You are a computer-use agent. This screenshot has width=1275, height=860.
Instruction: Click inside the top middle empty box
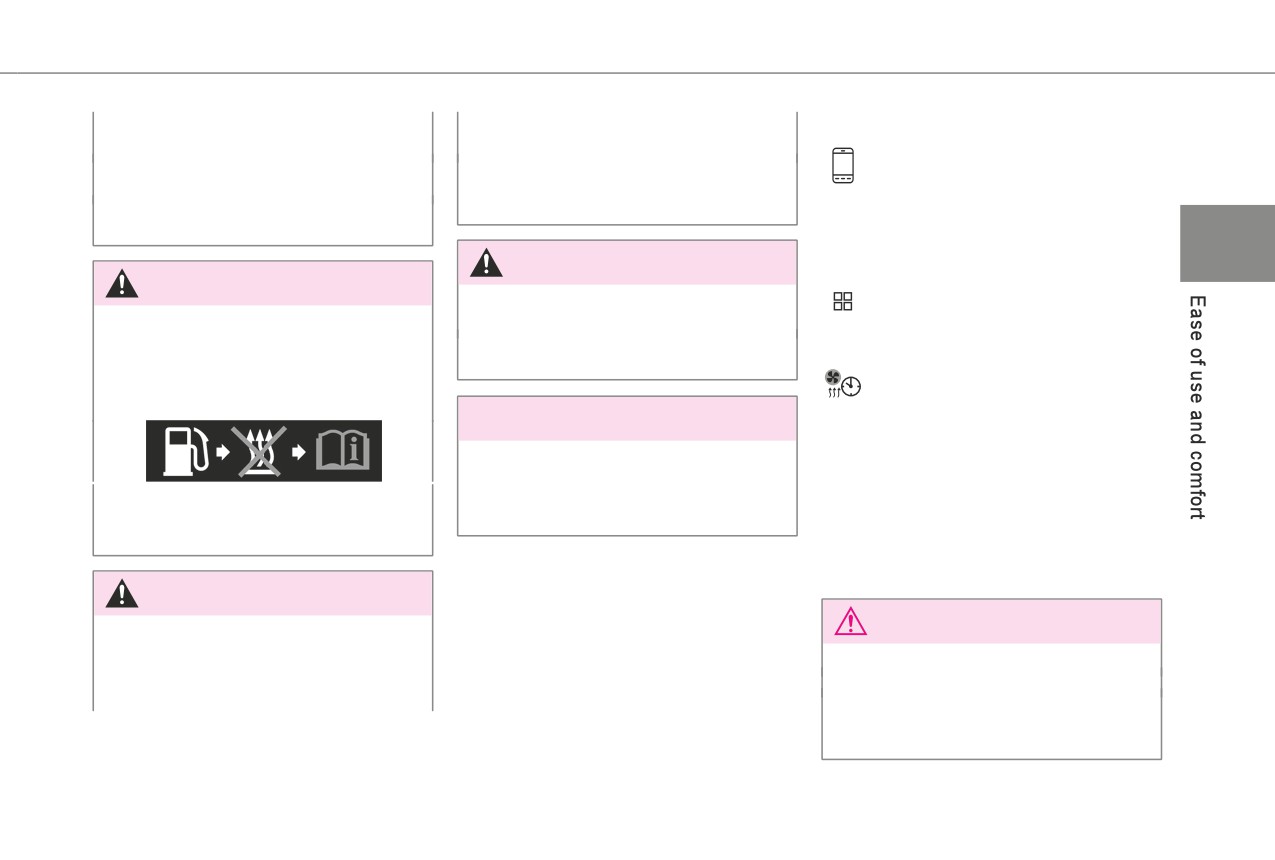(627, 168)
